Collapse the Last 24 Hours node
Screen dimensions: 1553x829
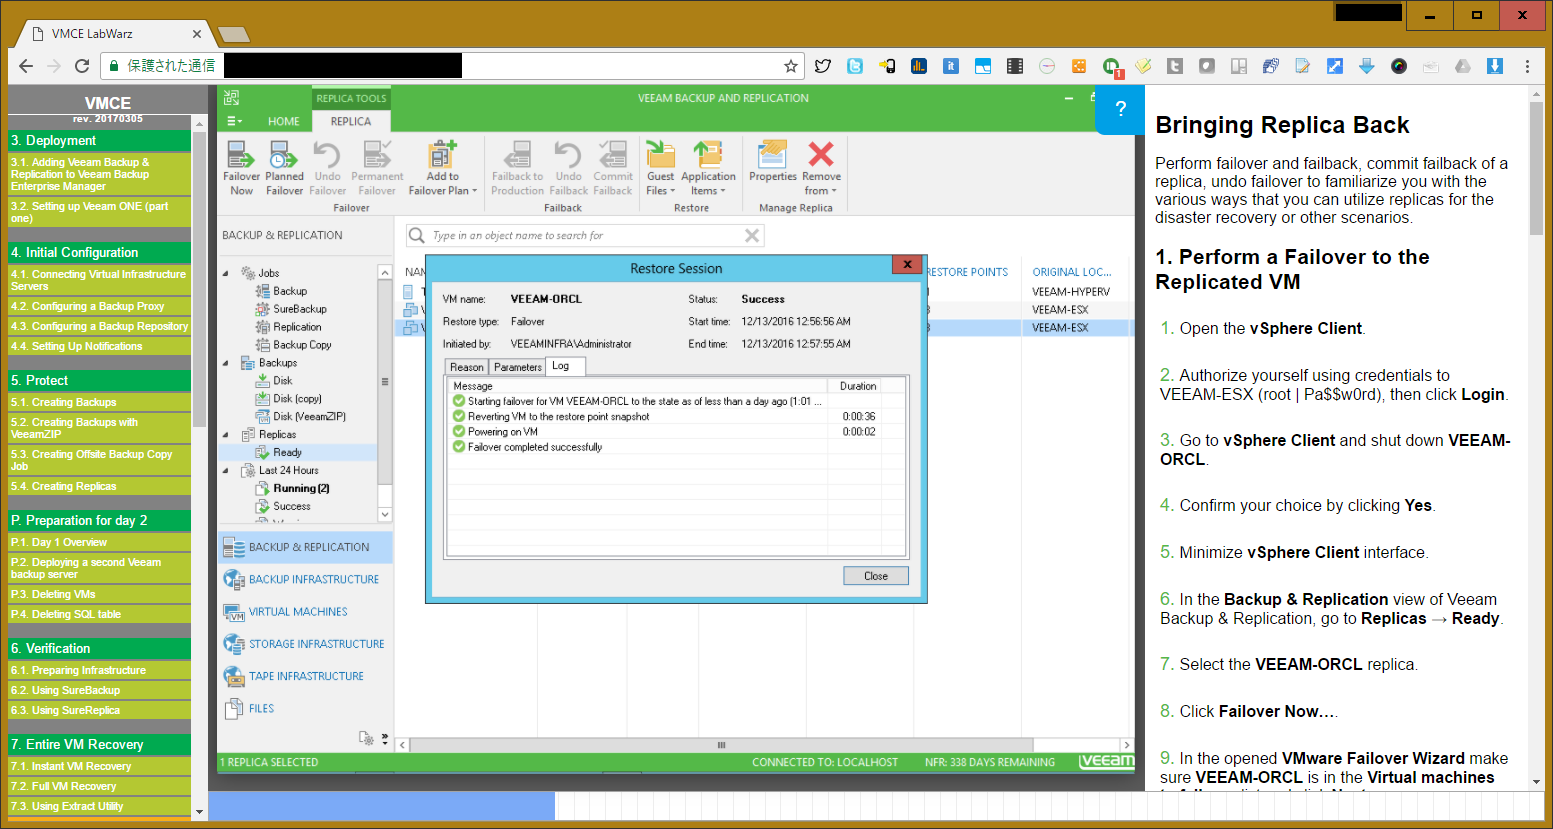(x=226, y=470)
